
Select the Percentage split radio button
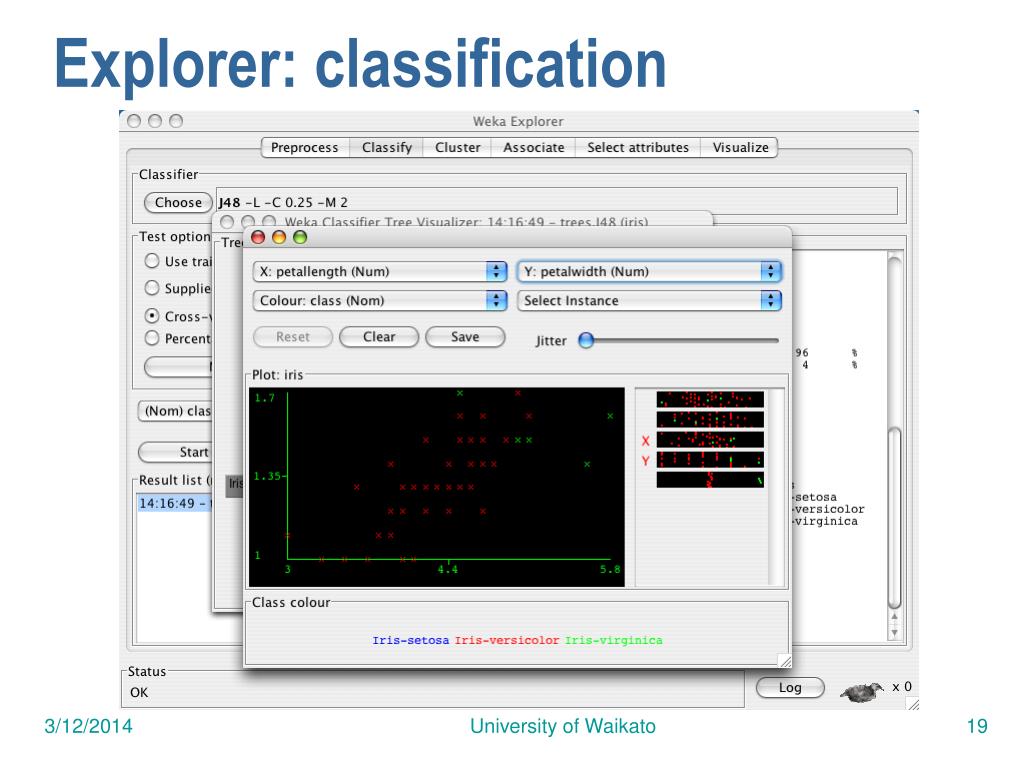[152, 338]
